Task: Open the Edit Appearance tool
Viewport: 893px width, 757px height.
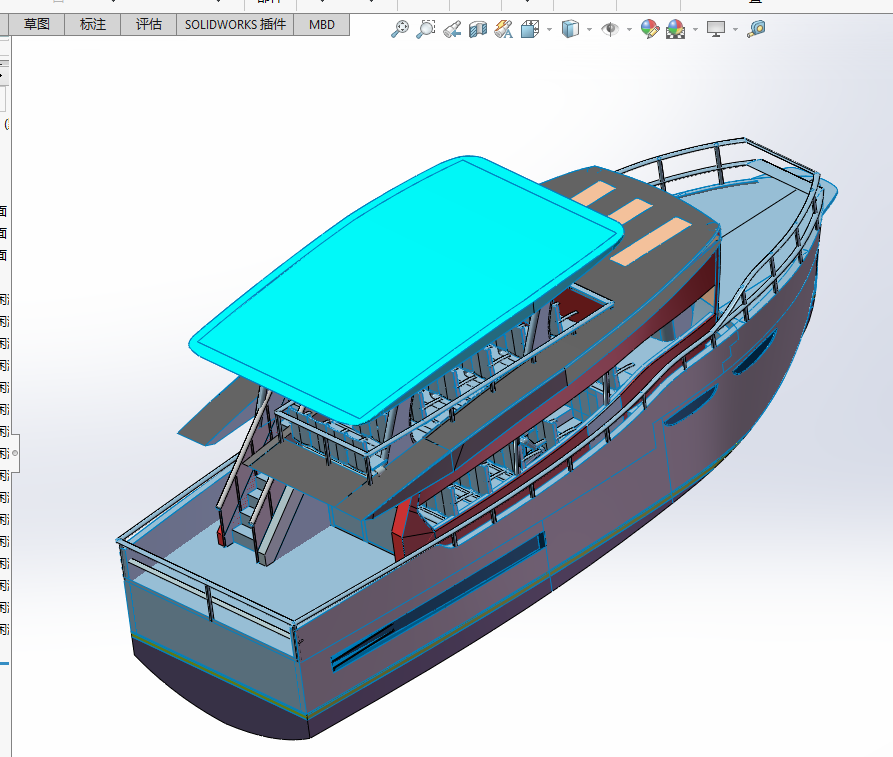Action: pos(650,29)
